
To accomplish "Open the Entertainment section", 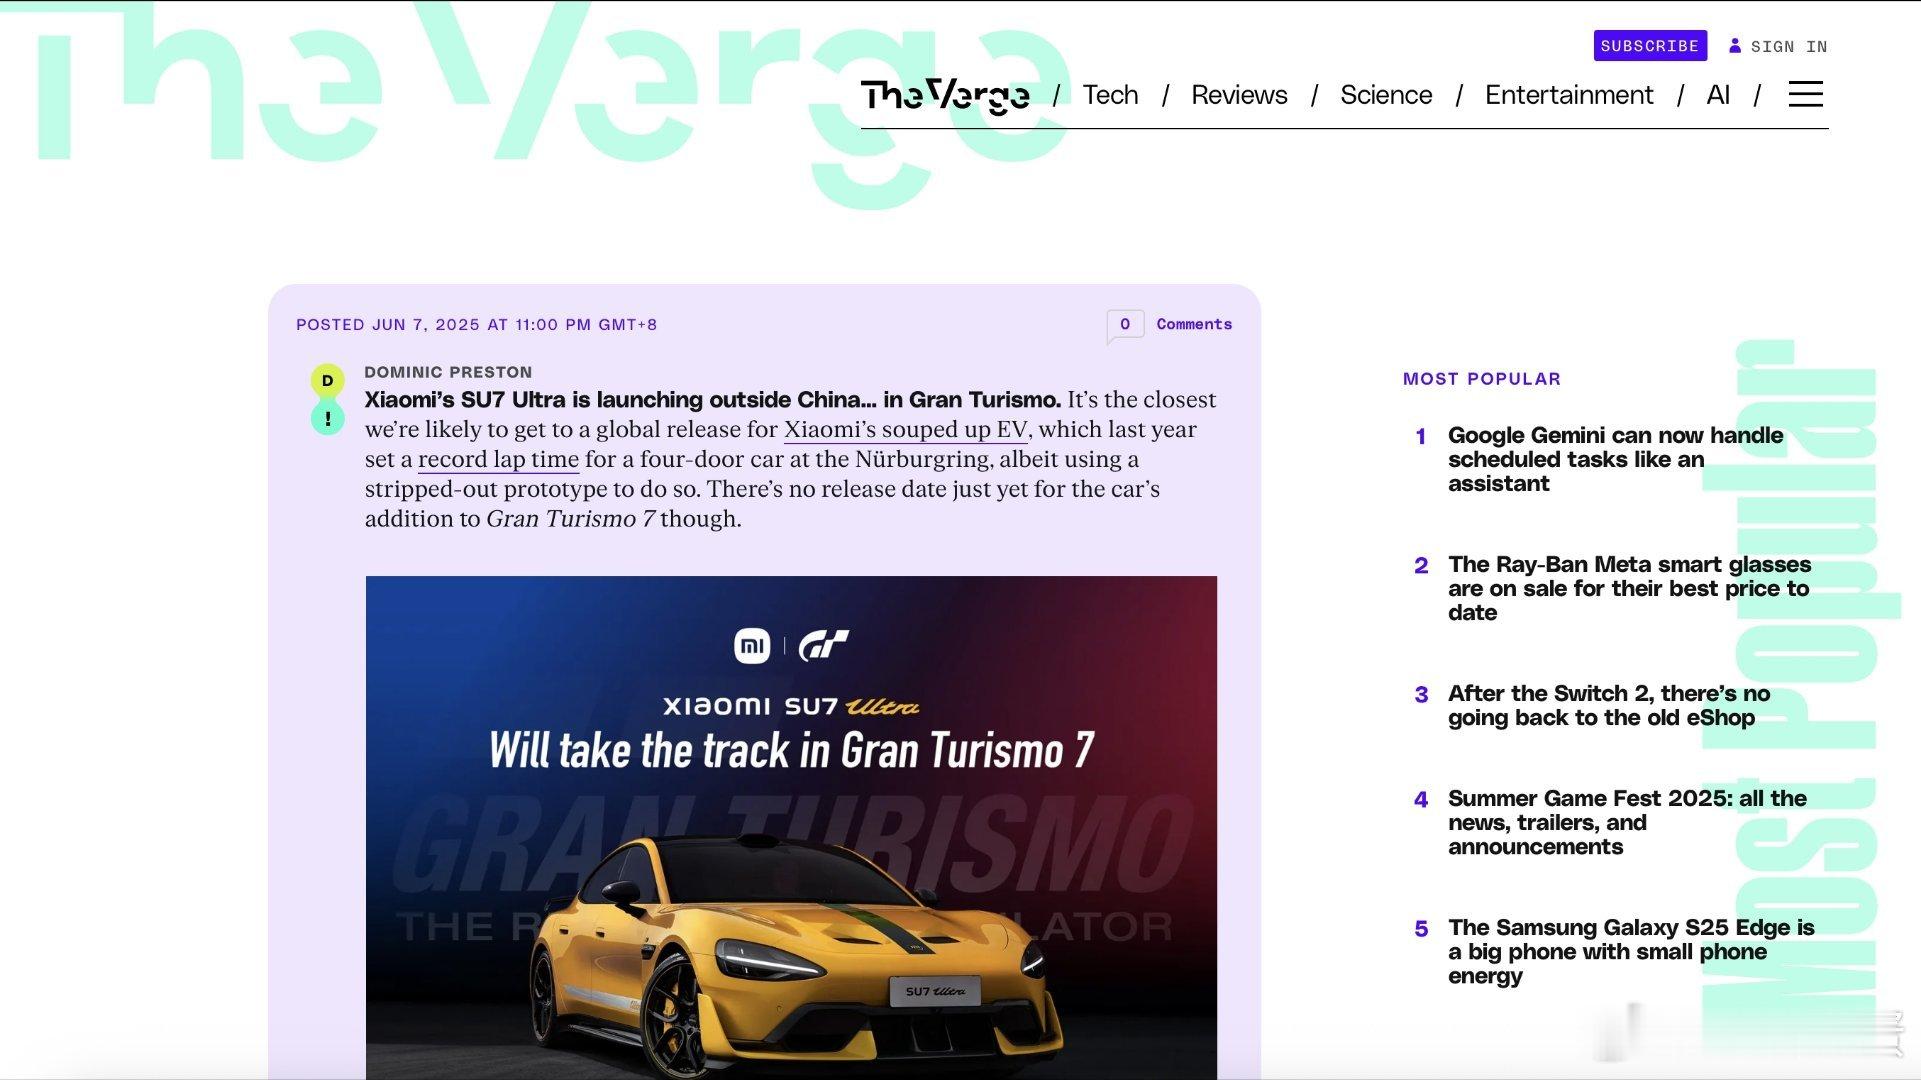I will pos(1569,95).
